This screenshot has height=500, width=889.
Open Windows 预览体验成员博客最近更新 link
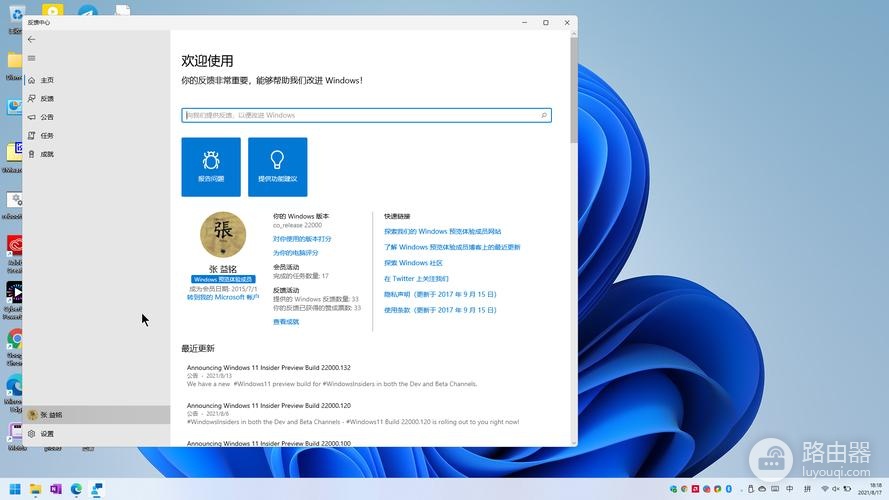(x=452, y=247)
